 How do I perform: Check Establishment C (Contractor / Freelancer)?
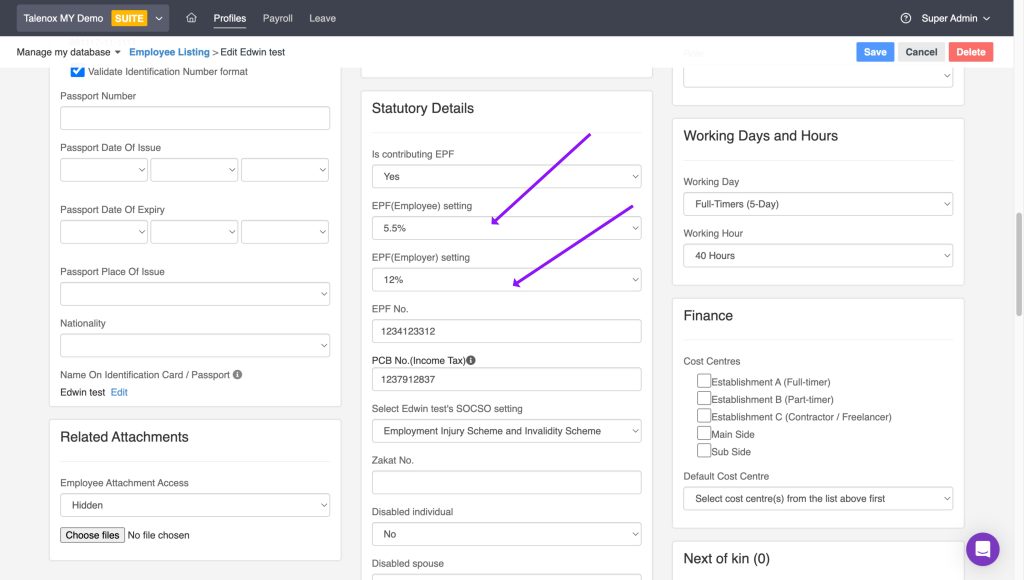[704, 416]
